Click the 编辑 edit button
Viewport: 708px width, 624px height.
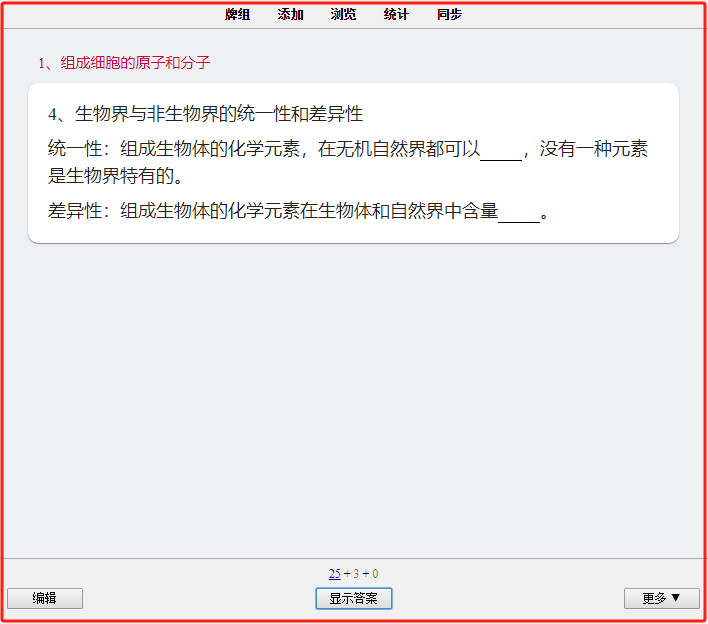click(45, 598)
